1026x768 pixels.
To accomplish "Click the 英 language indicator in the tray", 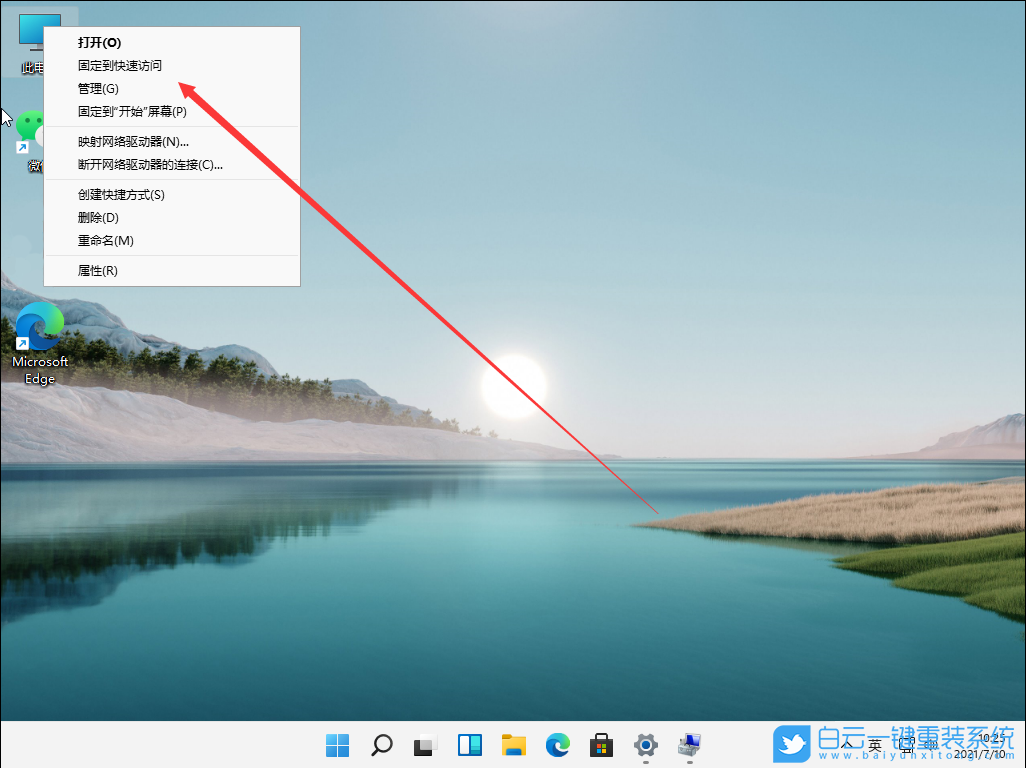I will pyautogui.click(x=872, y=746).
